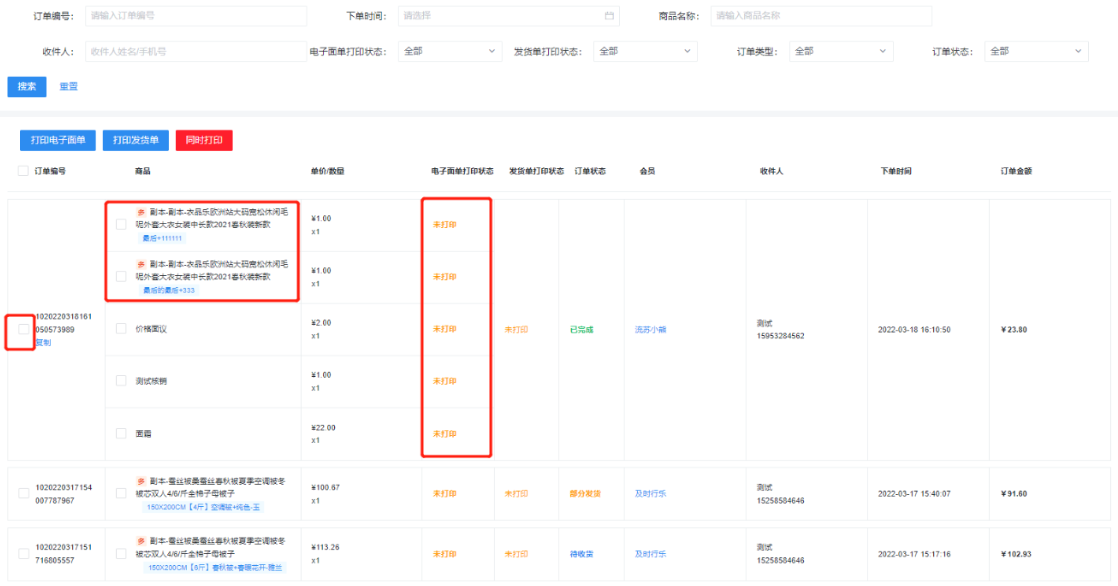1118x586 pixels.
Task: Click the red 同时打印 button
Action: point(204,140)
